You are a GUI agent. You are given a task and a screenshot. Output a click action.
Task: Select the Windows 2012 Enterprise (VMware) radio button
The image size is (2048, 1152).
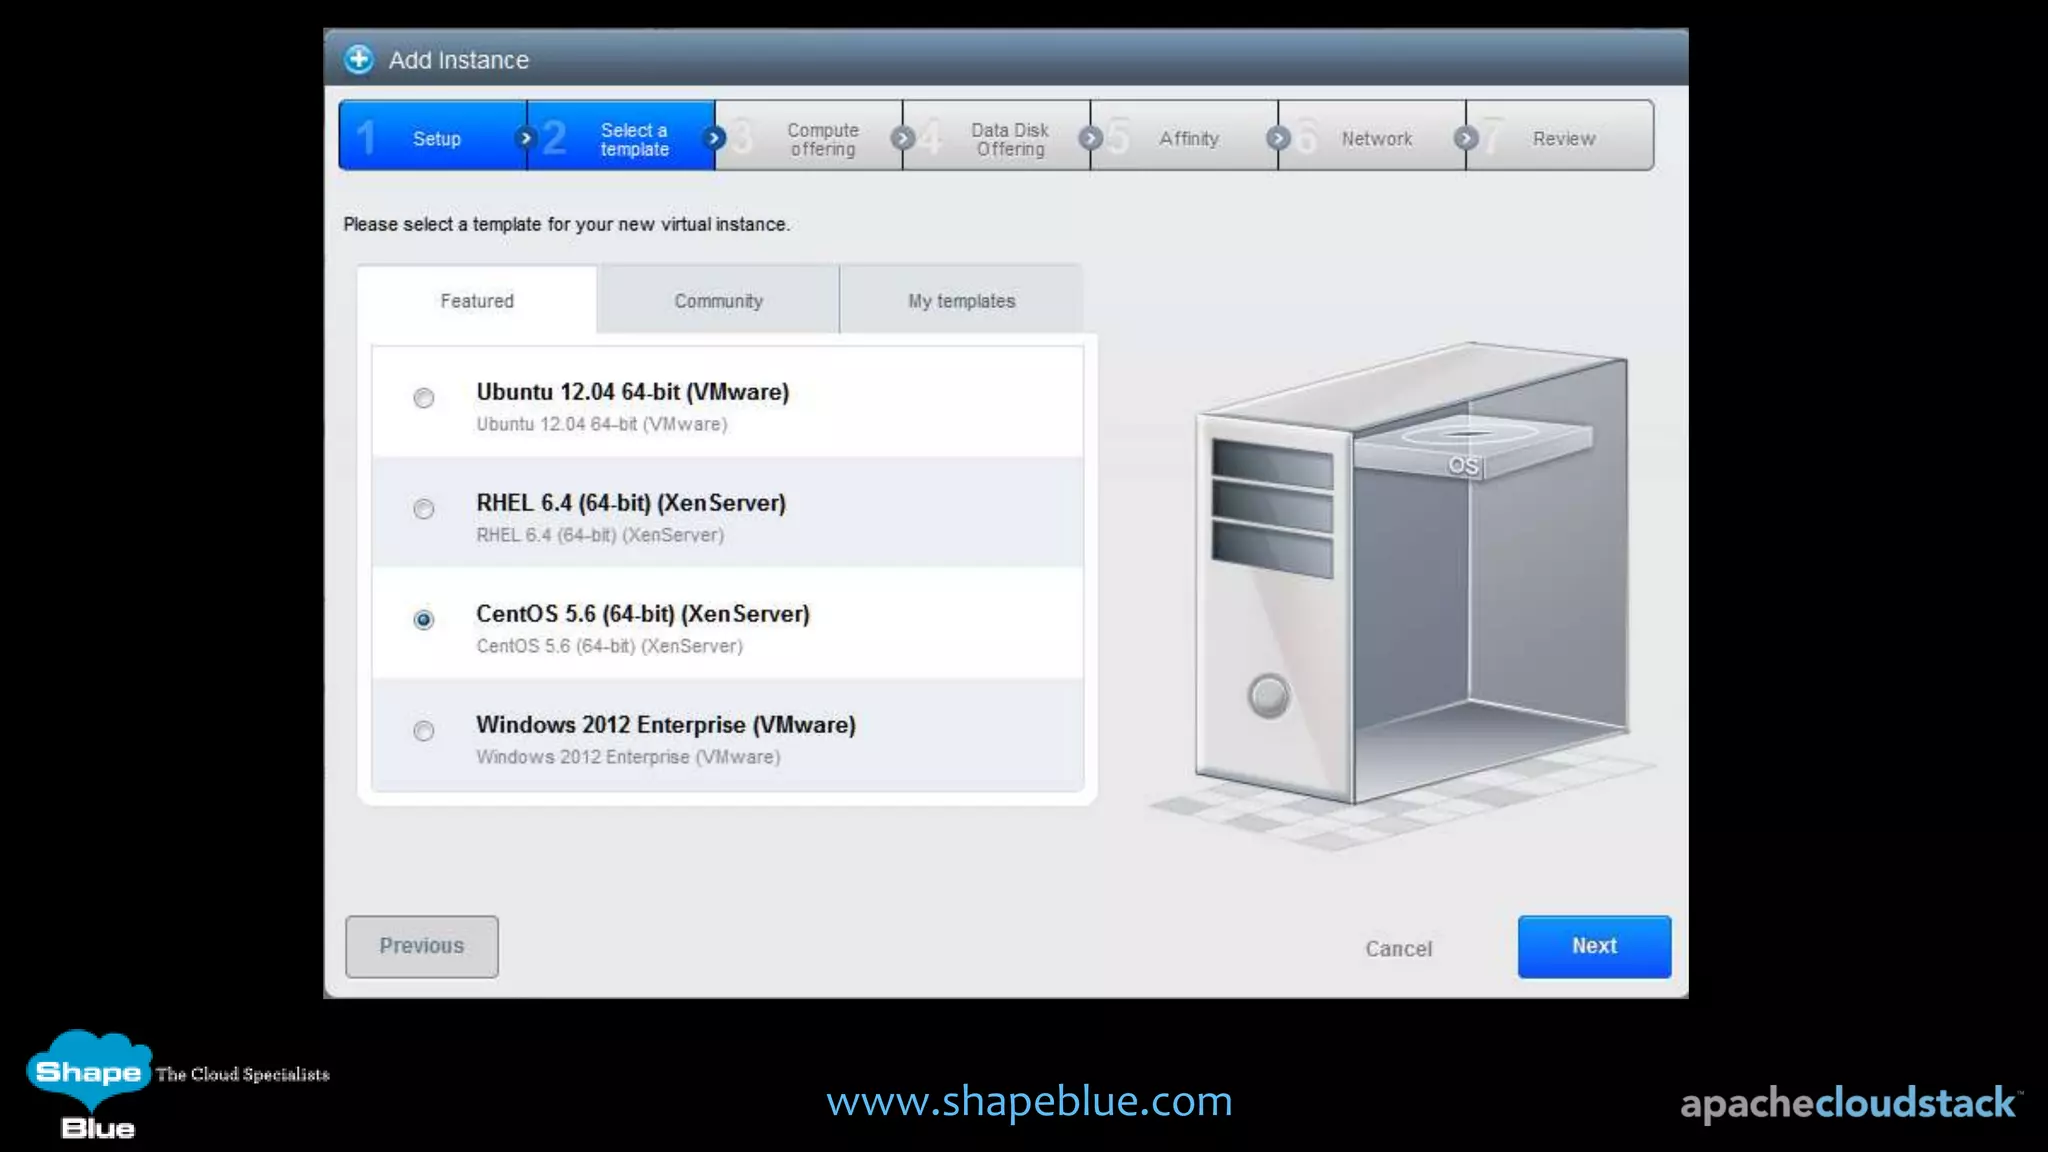424,731
